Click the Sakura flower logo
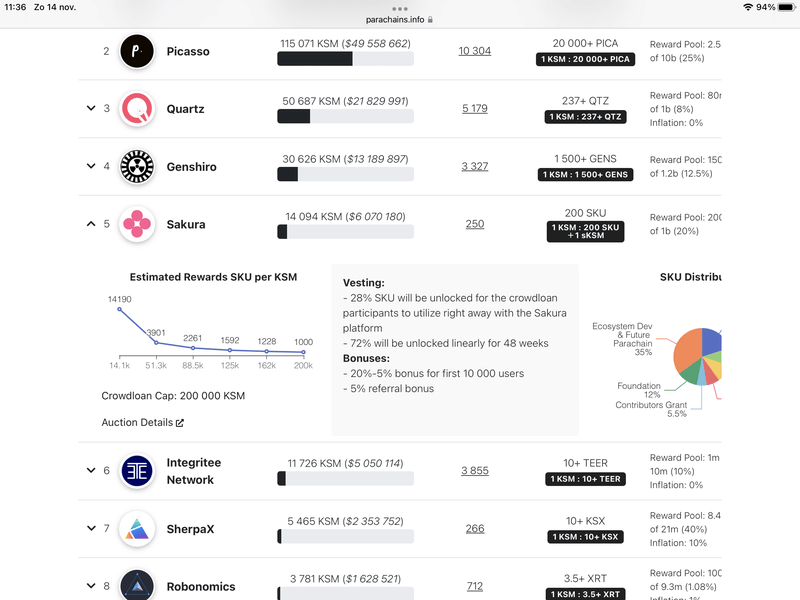 [137, 224]
